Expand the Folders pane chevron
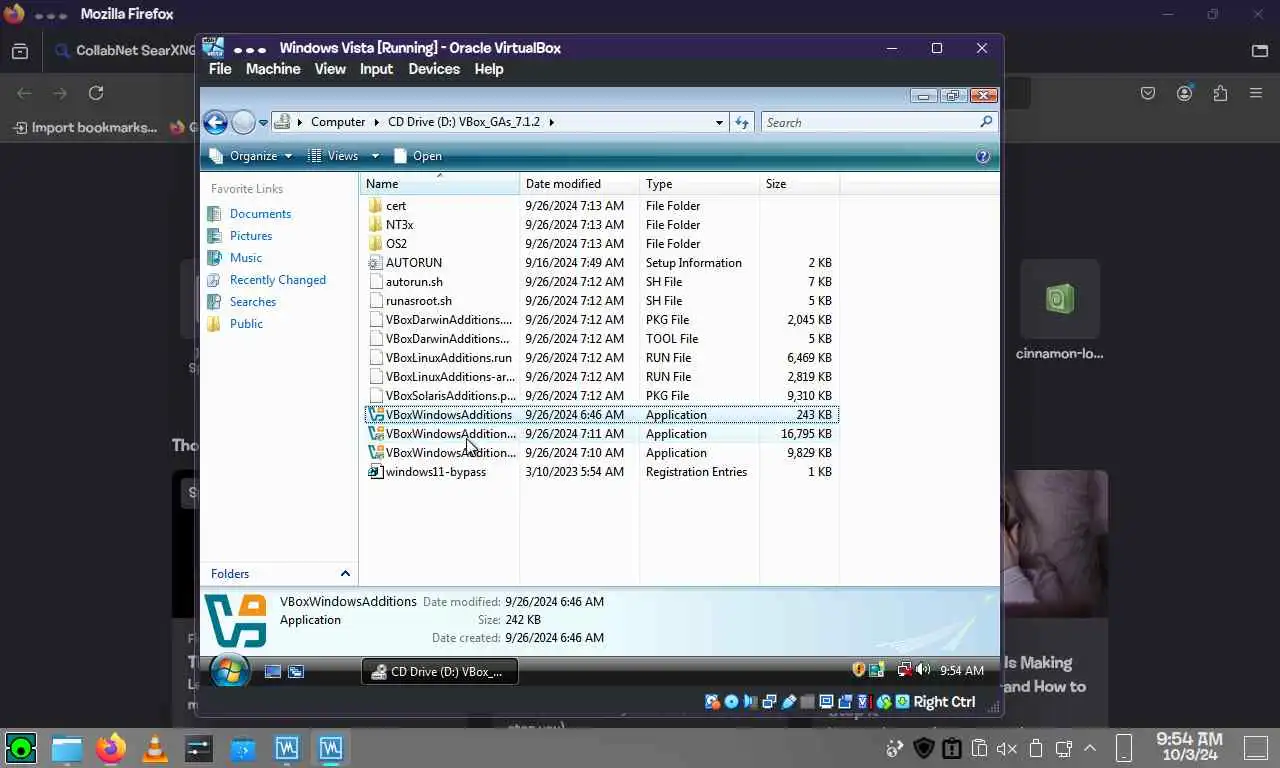Image resolution: width=1280 pixels, height=768 pixels. click(x=345, y=574)
